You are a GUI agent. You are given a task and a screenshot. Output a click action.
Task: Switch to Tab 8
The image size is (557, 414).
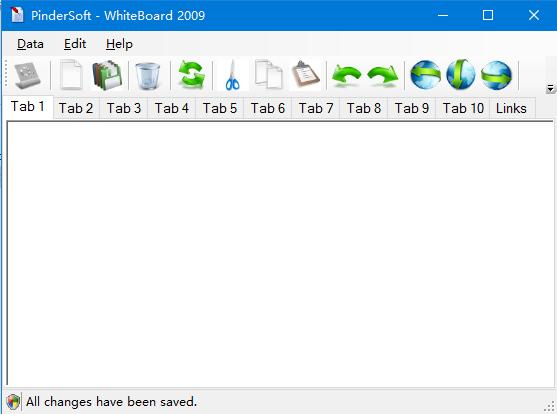364,108
